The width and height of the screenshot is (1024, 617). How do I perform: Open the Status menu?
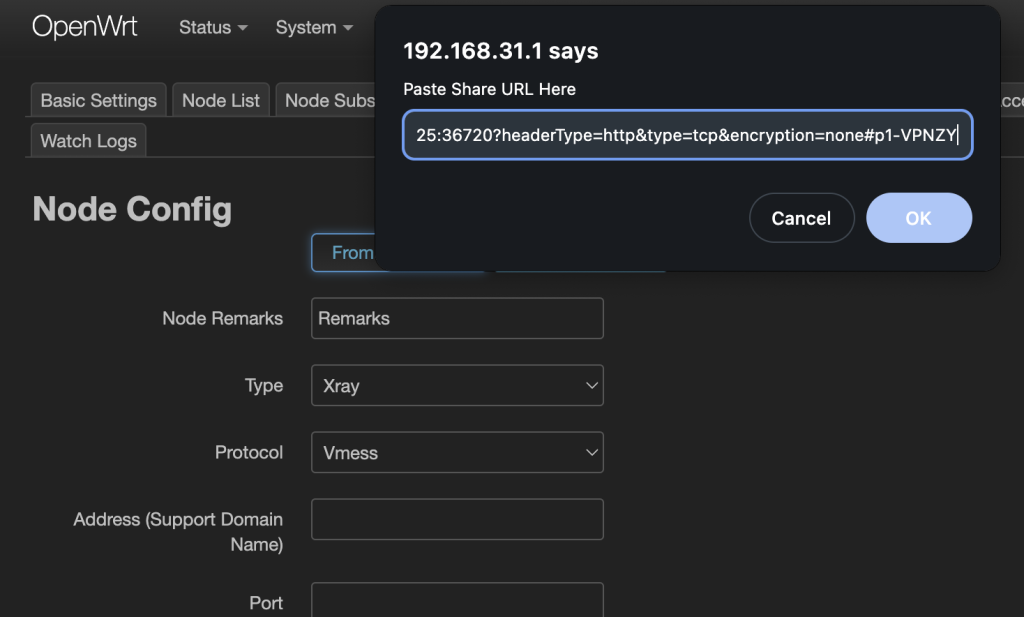(212, 28)
